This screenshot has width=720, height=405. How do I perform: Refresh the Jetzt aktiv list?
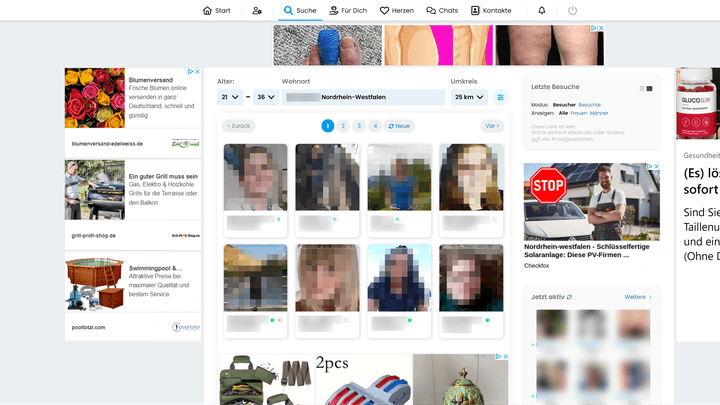coord(570,297)
